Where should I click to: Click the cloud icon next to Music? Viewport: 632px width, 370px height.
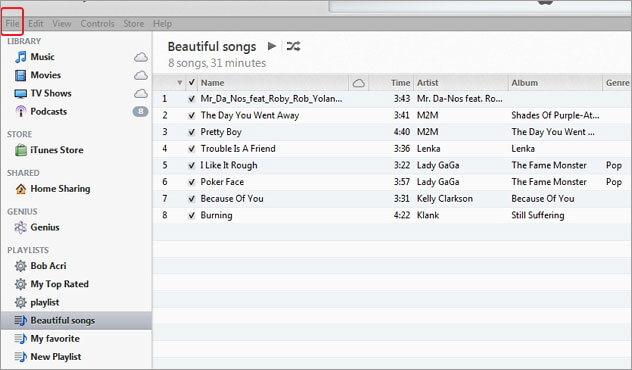[x=141, y=57]
